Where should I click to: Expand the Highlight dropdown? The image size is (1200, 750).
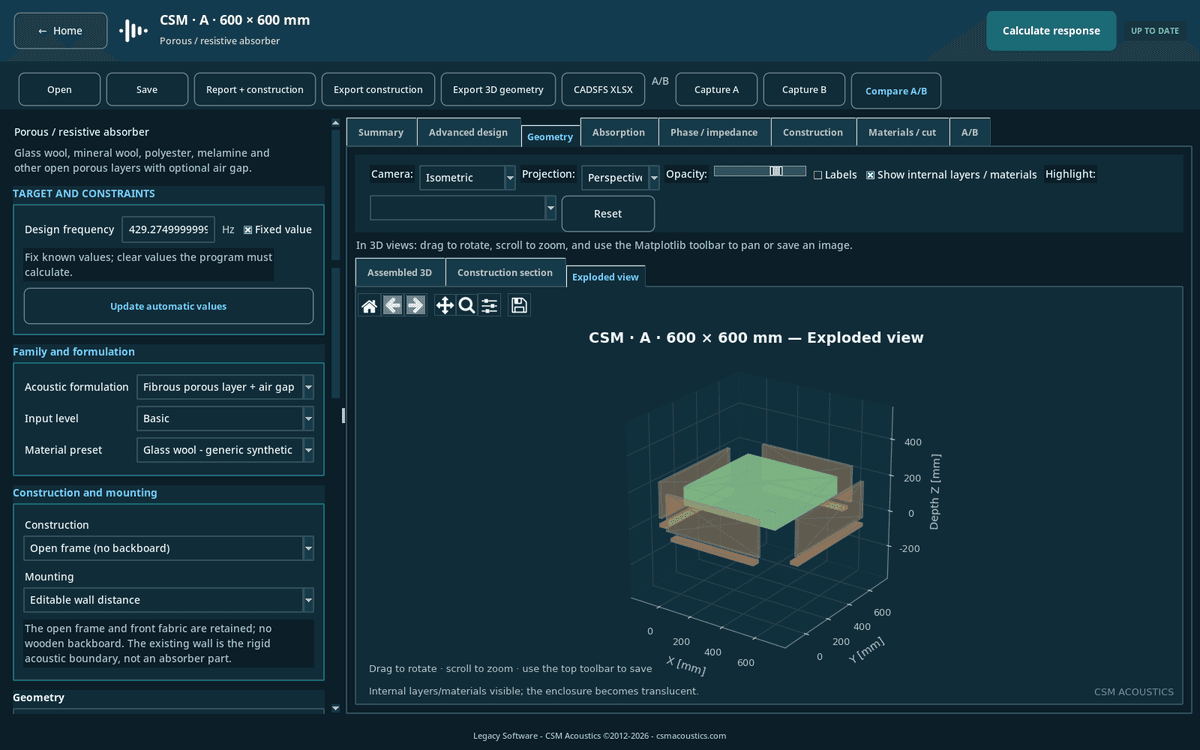[463, 208]
